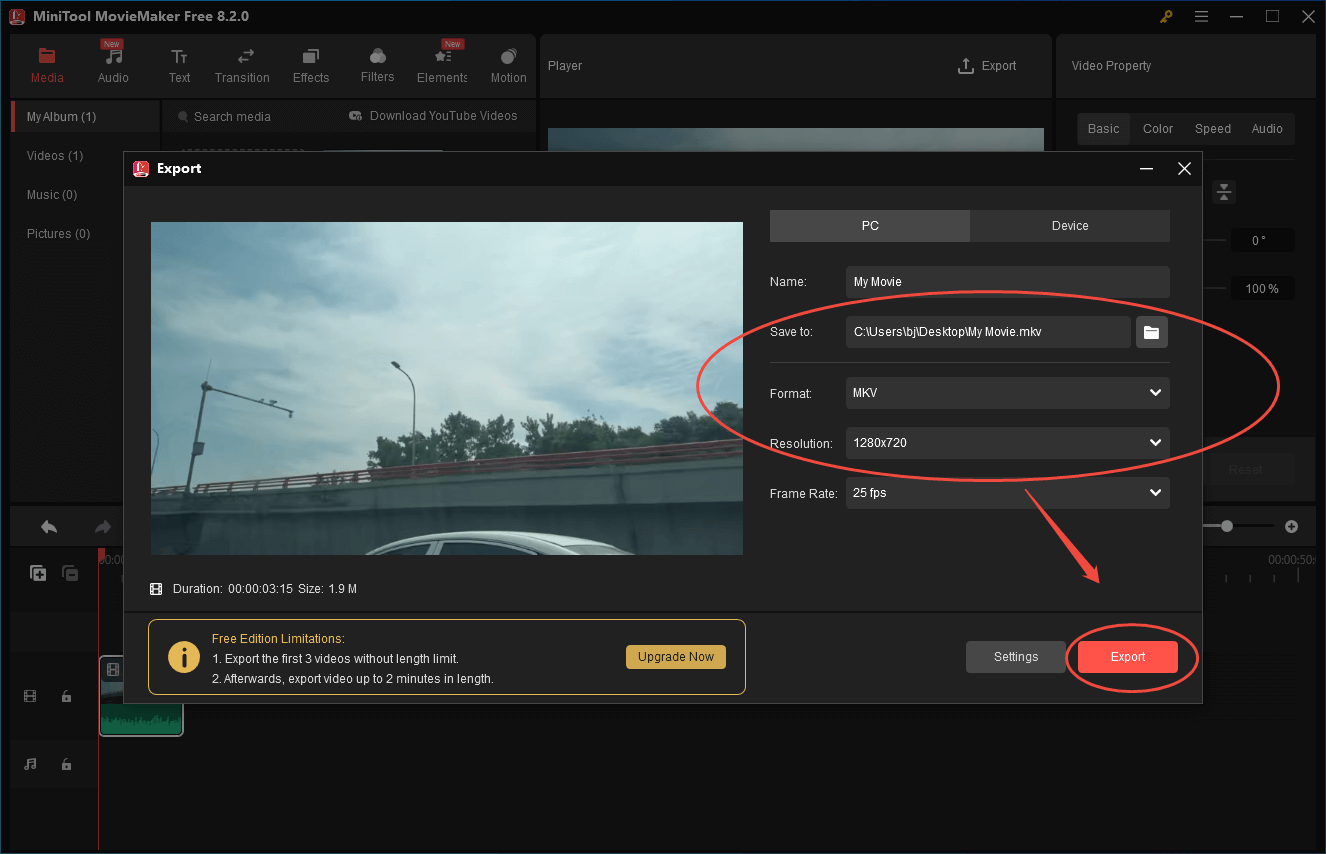
Task: Open the Elements tab
Action: (442, 66)
